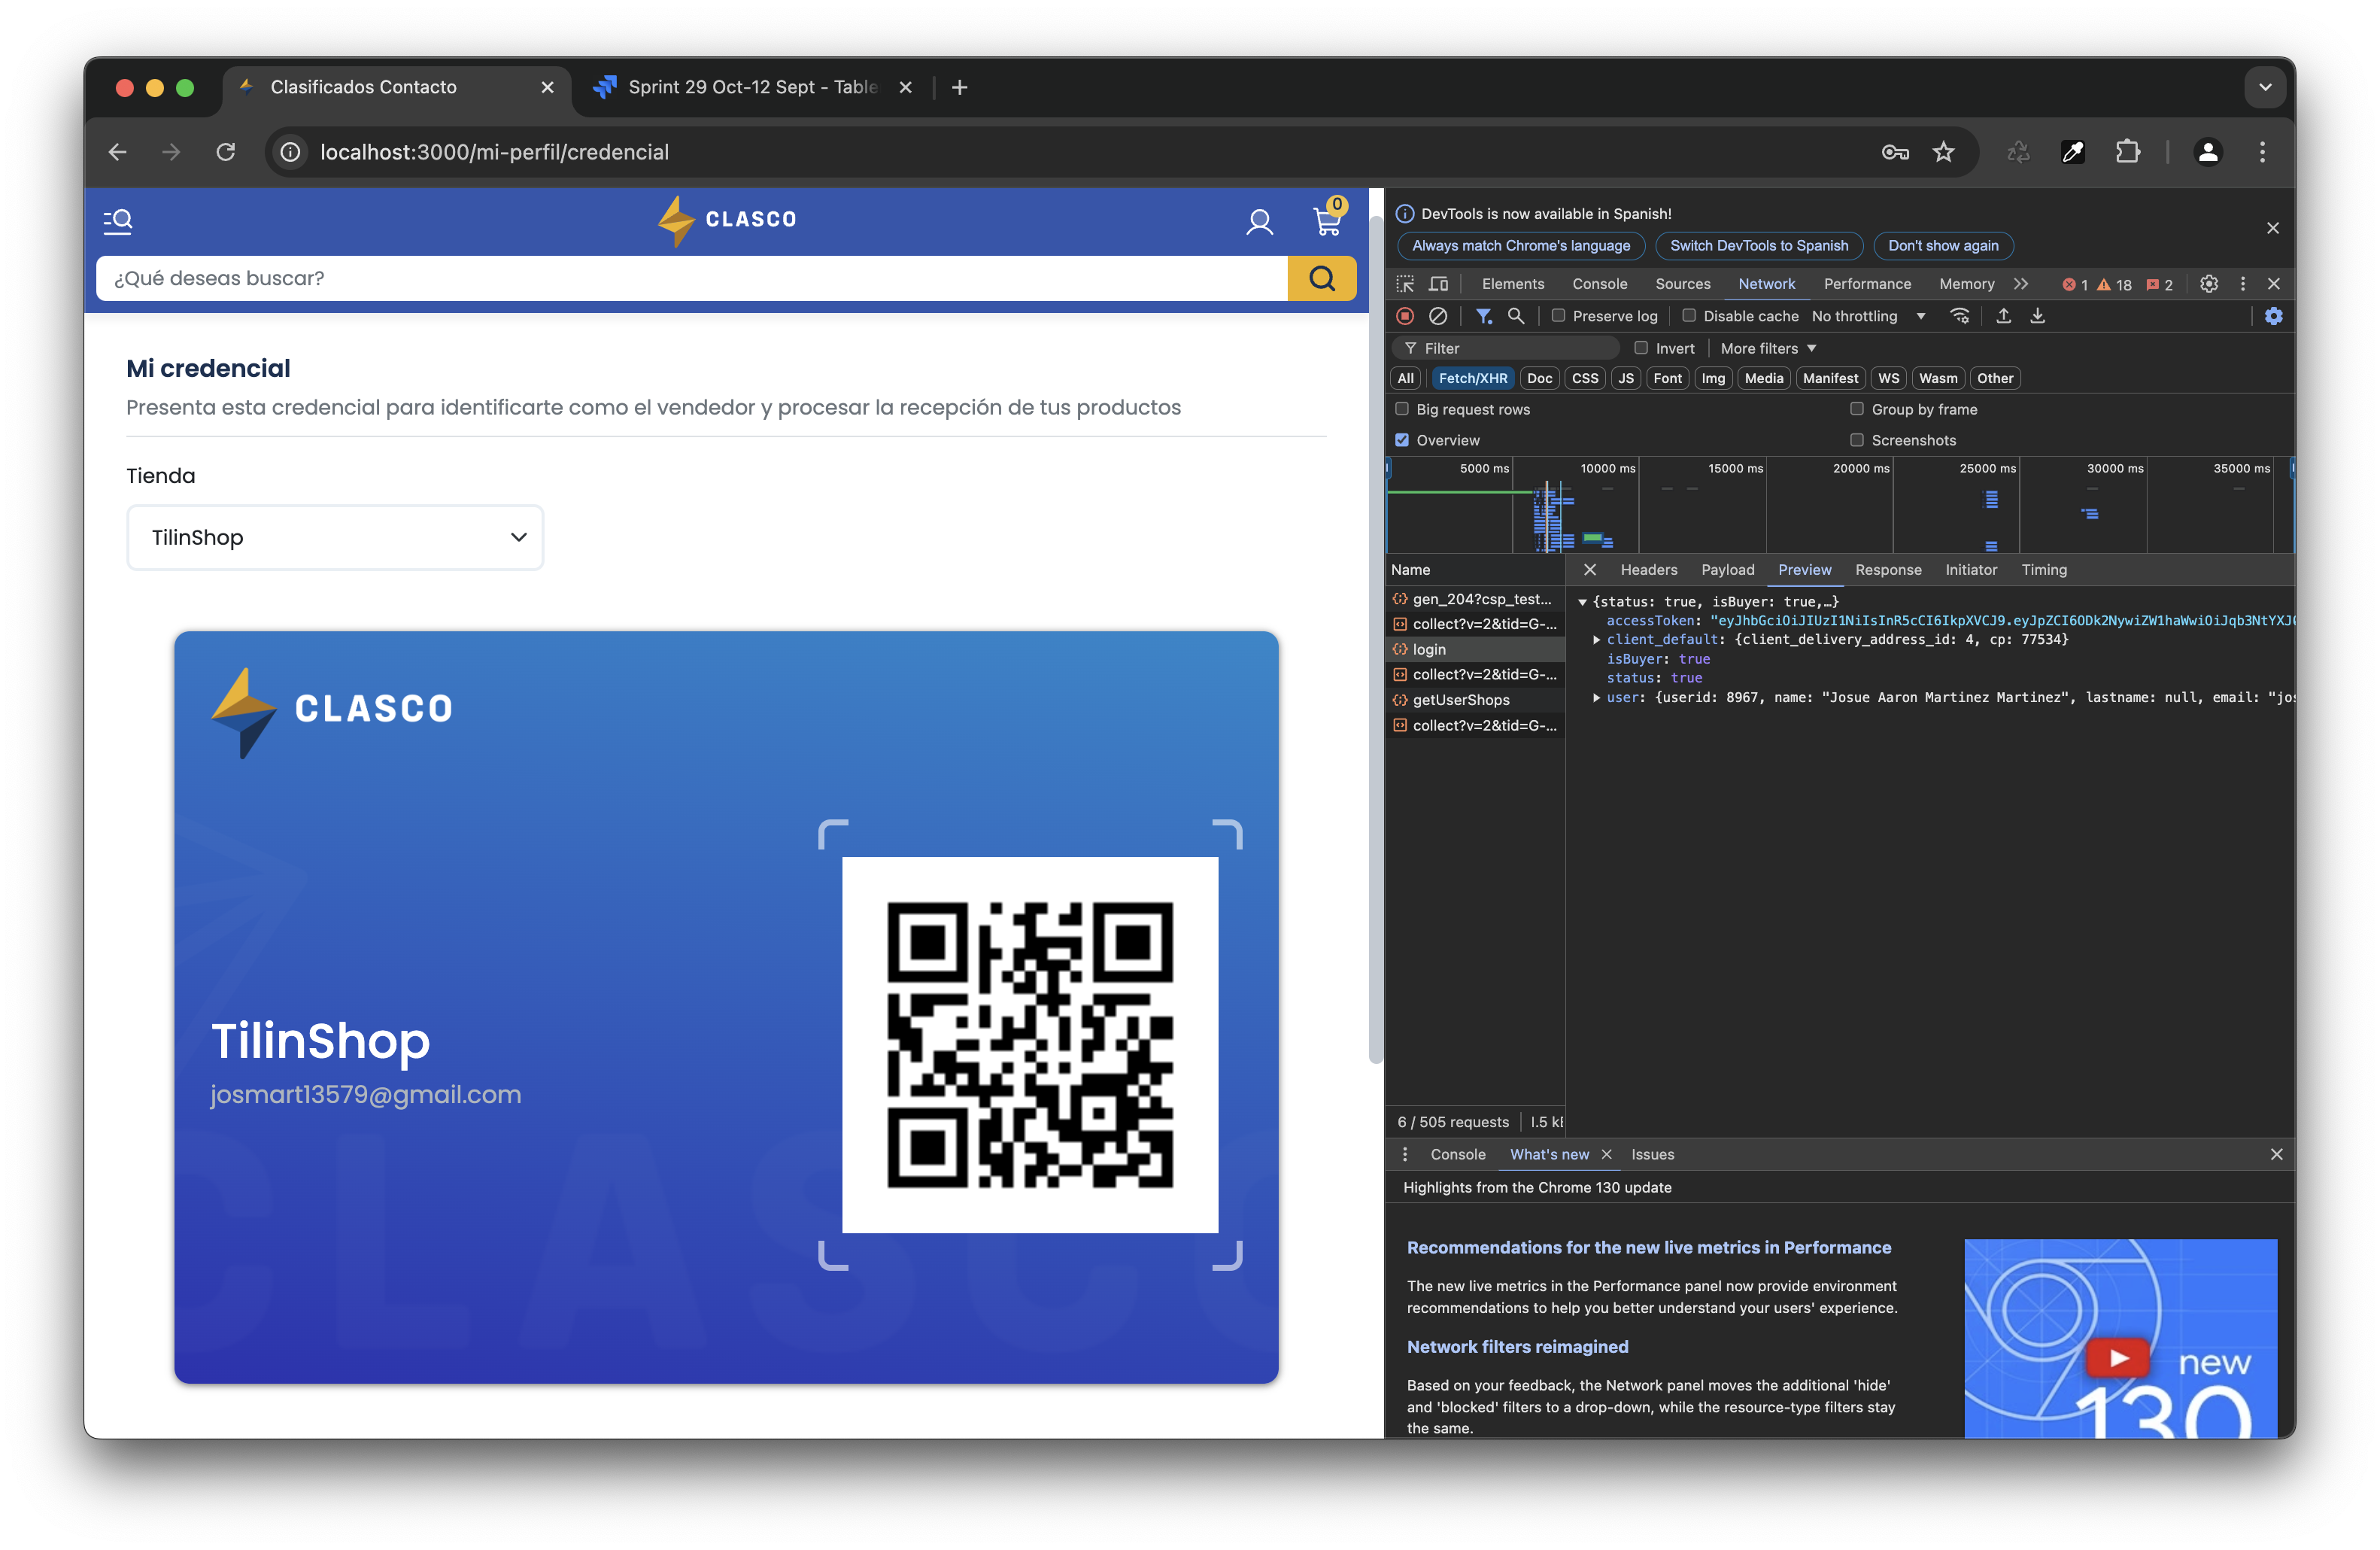Check the Disable cache option
Screen dimensions: 2380x1550
click(x=1689, y=316)
